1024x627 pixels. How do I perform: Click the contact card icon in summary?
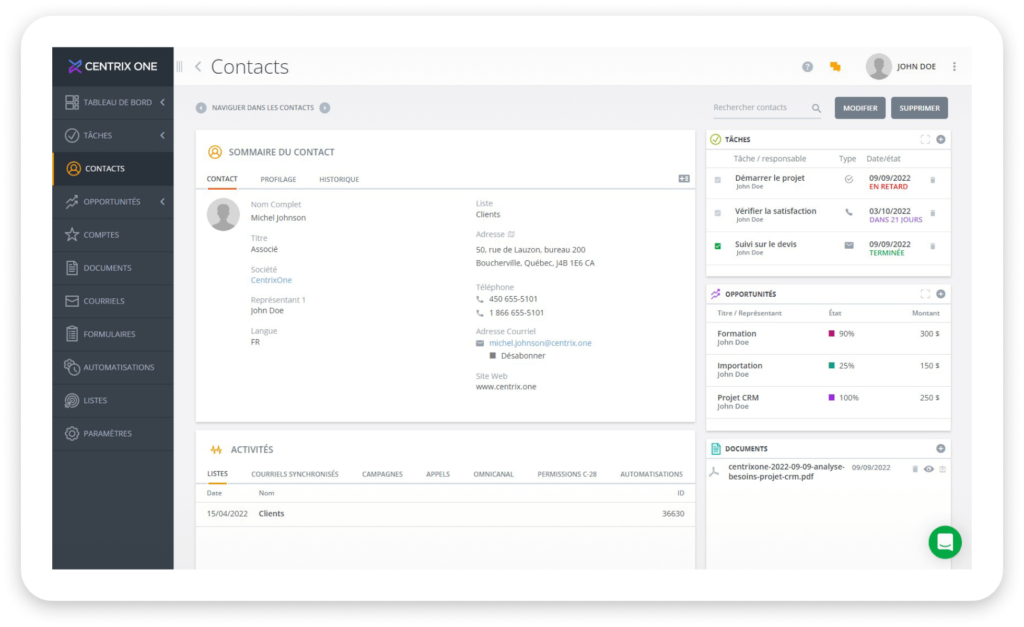tap(684, 179)
